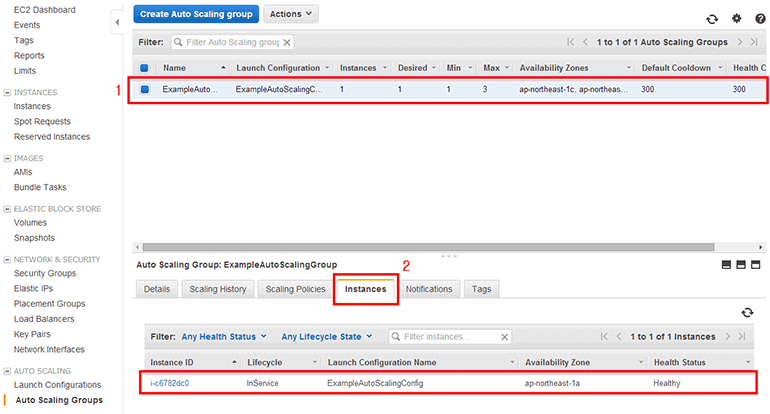Collapse the left navigation sidebar arrow
This screenshot has width=770, height=414.
click(117, 21)
